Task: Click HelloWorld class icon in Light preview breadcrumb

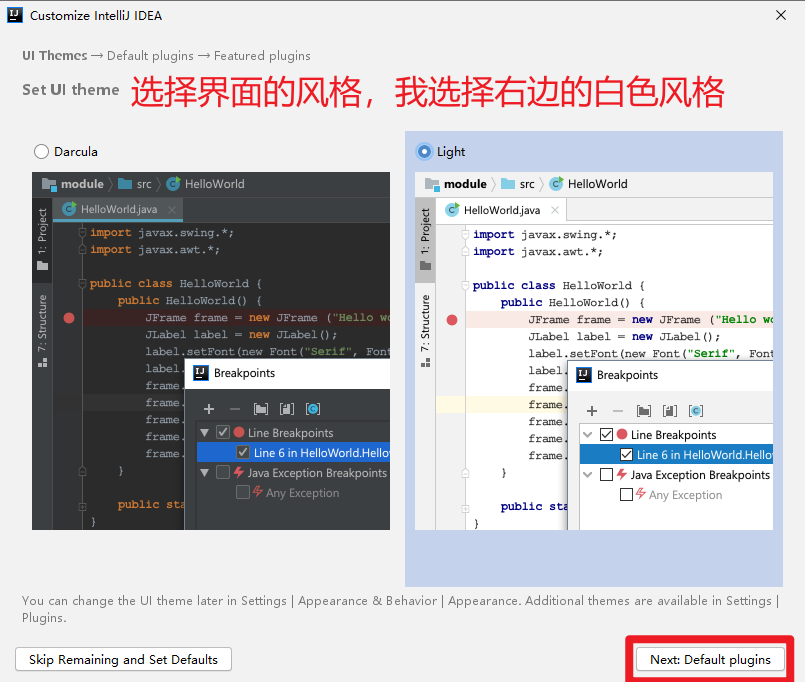Action: click(557, 183)
